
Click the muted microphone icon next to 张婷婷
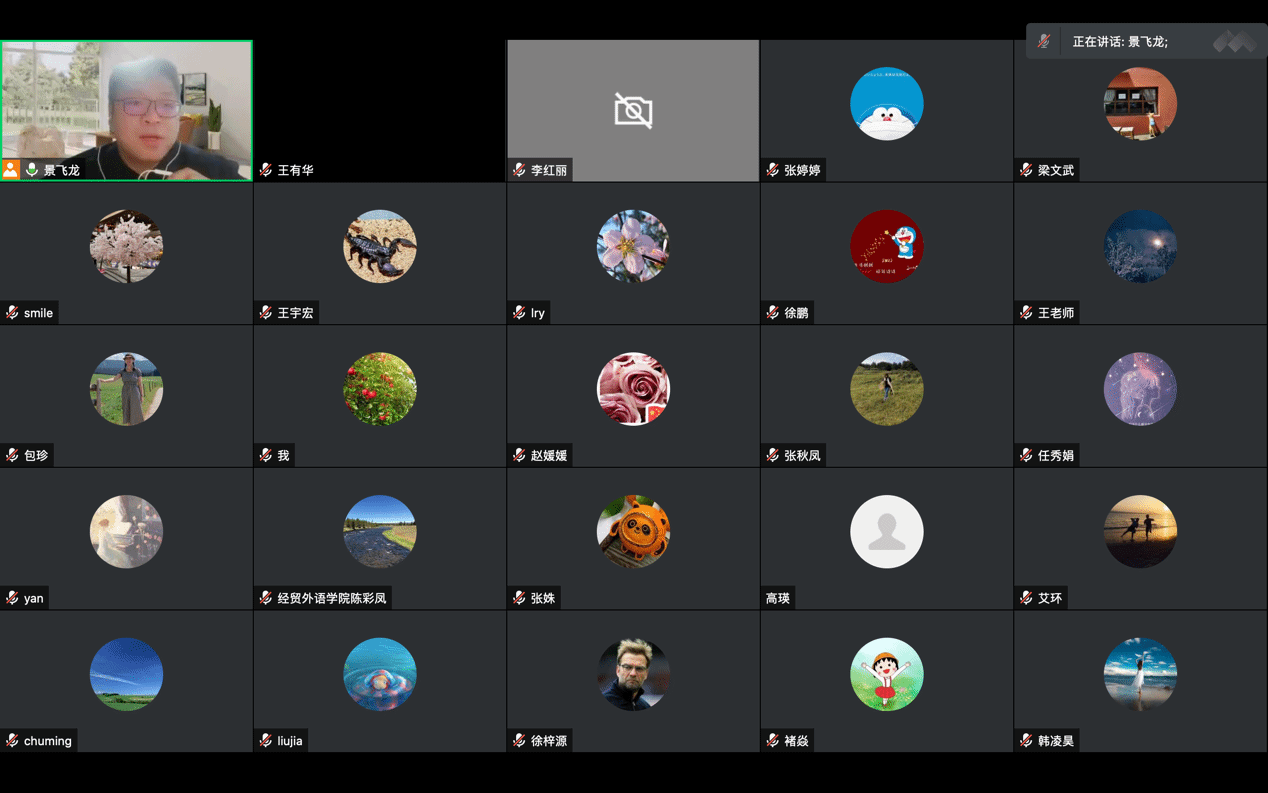[773, 170]
